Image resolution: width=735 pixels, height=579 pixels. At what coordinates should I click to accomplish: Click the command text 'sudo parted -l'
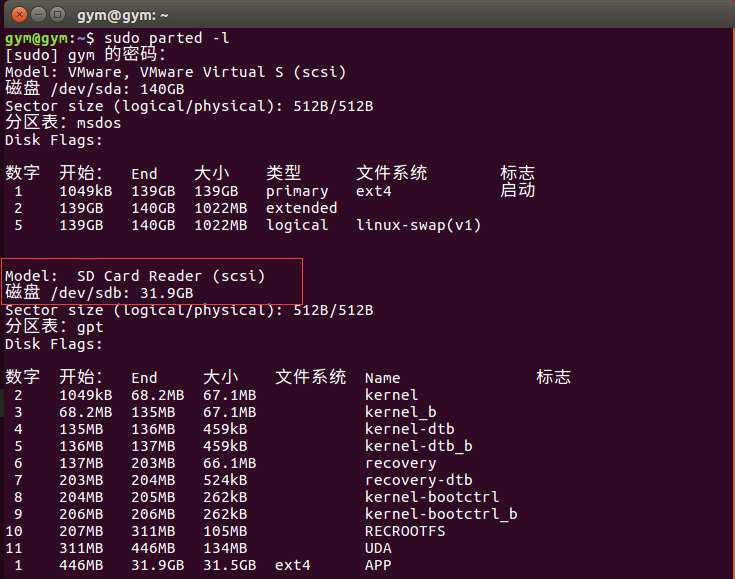pos(166,38)
